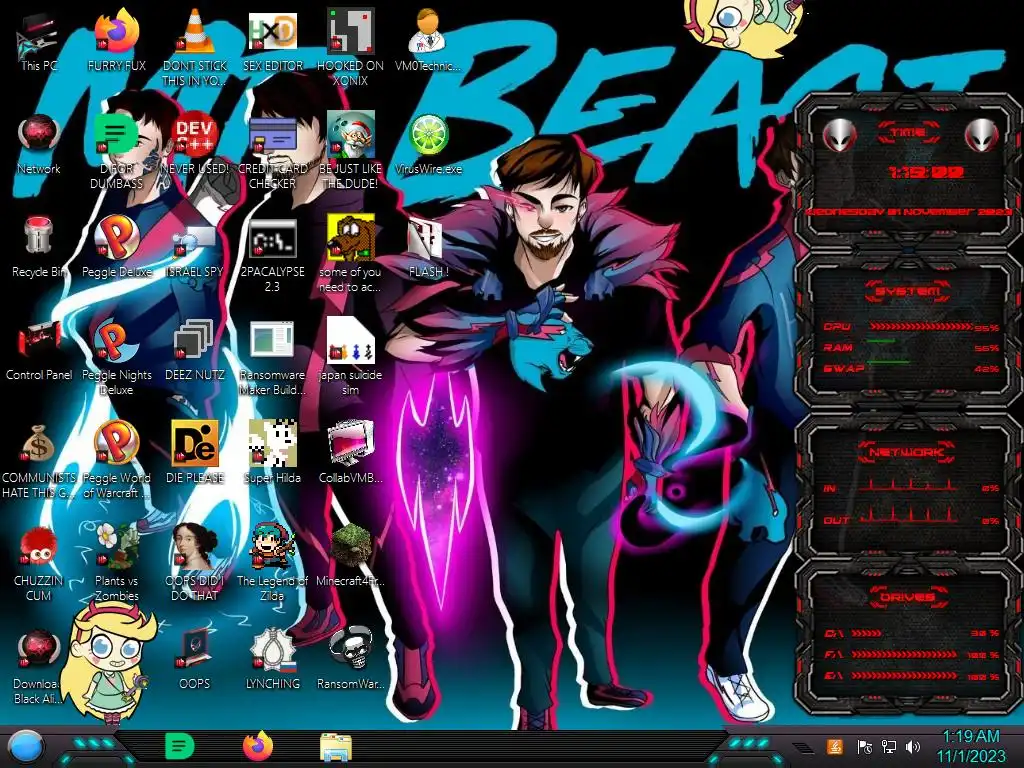Click the E:\ drive entry in gadget
Screen dimensions: 1024x768
point(912,676)
